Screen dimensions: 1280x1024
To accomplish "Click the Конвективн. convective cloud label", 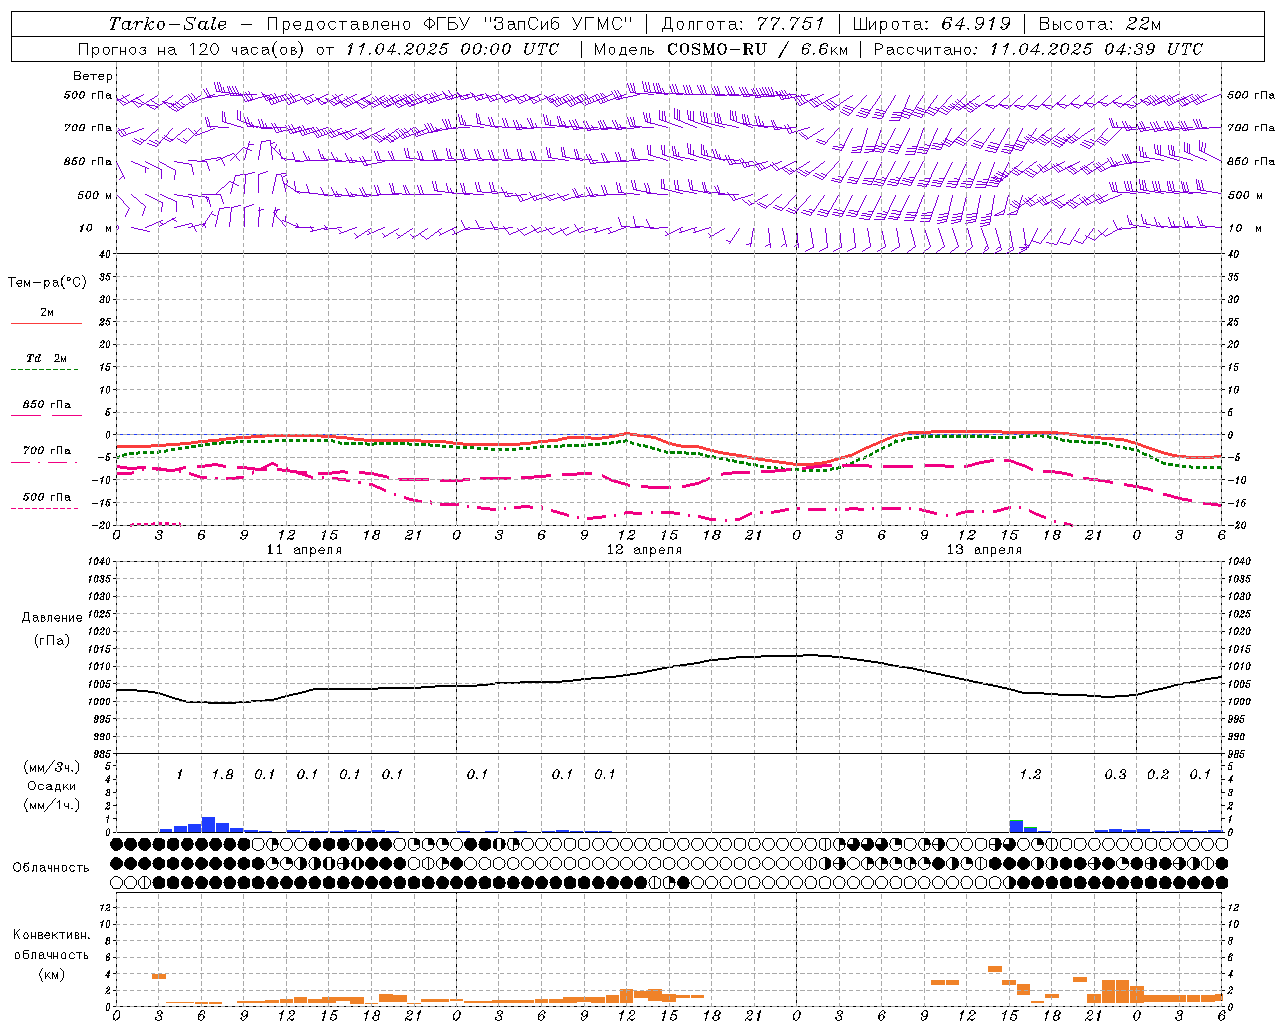I will click(x=51, y=935).
